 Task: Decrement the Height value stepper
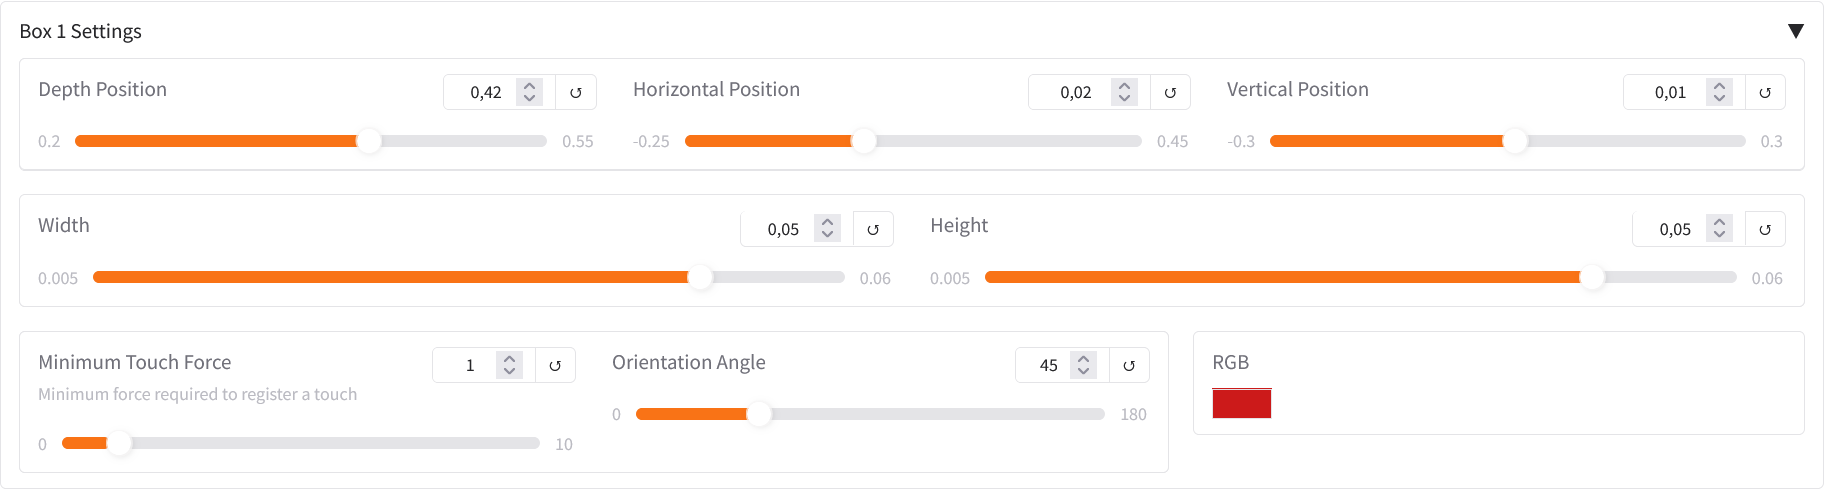coord(1719,235)
